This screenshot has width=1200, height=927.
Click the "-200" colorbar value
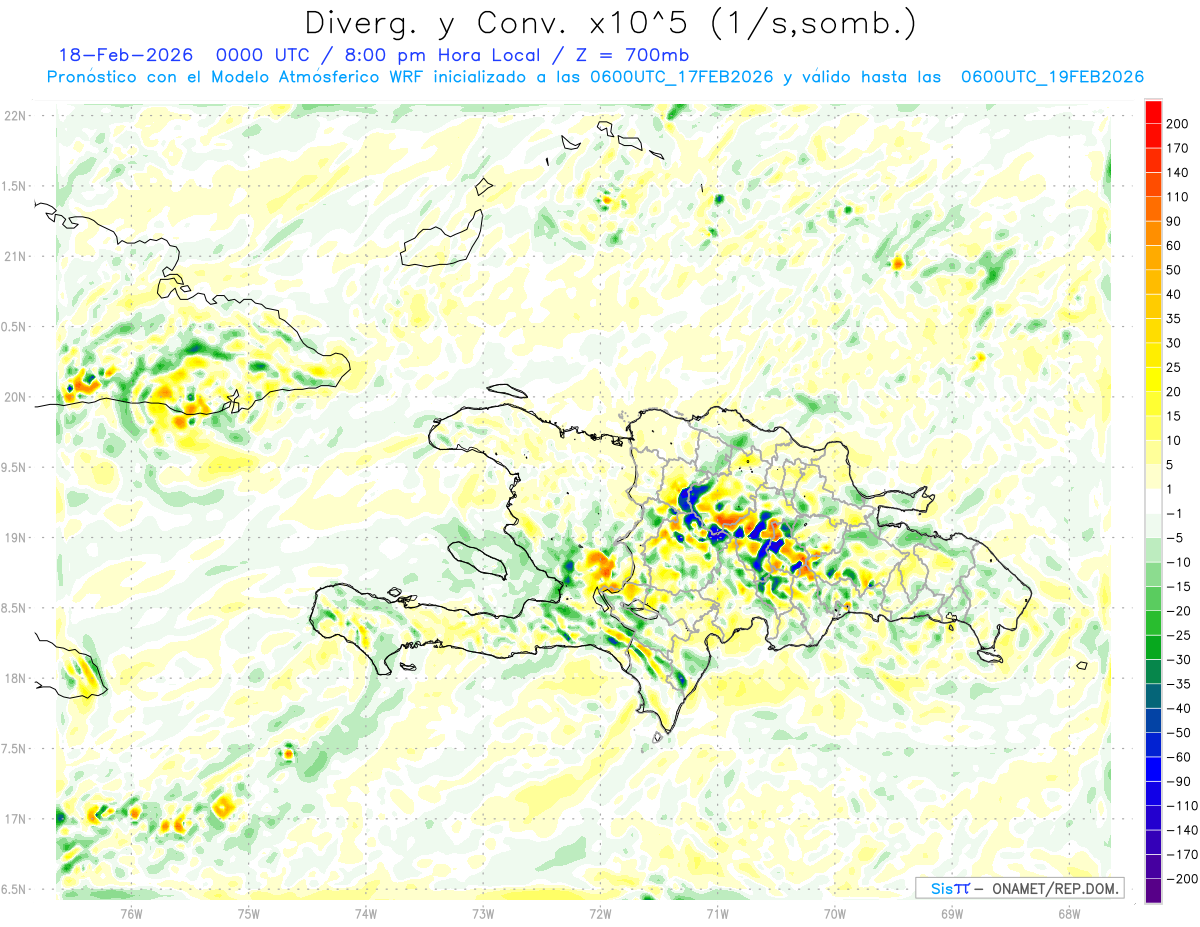[1181, 879]
